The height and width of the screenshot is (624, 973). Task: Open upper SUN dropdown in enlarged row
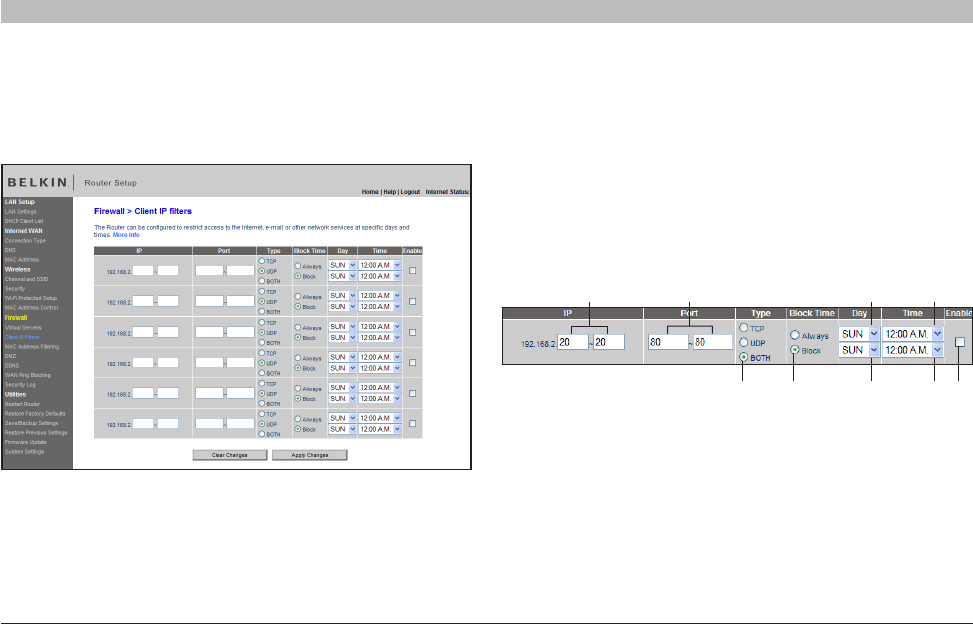[859, 334]
